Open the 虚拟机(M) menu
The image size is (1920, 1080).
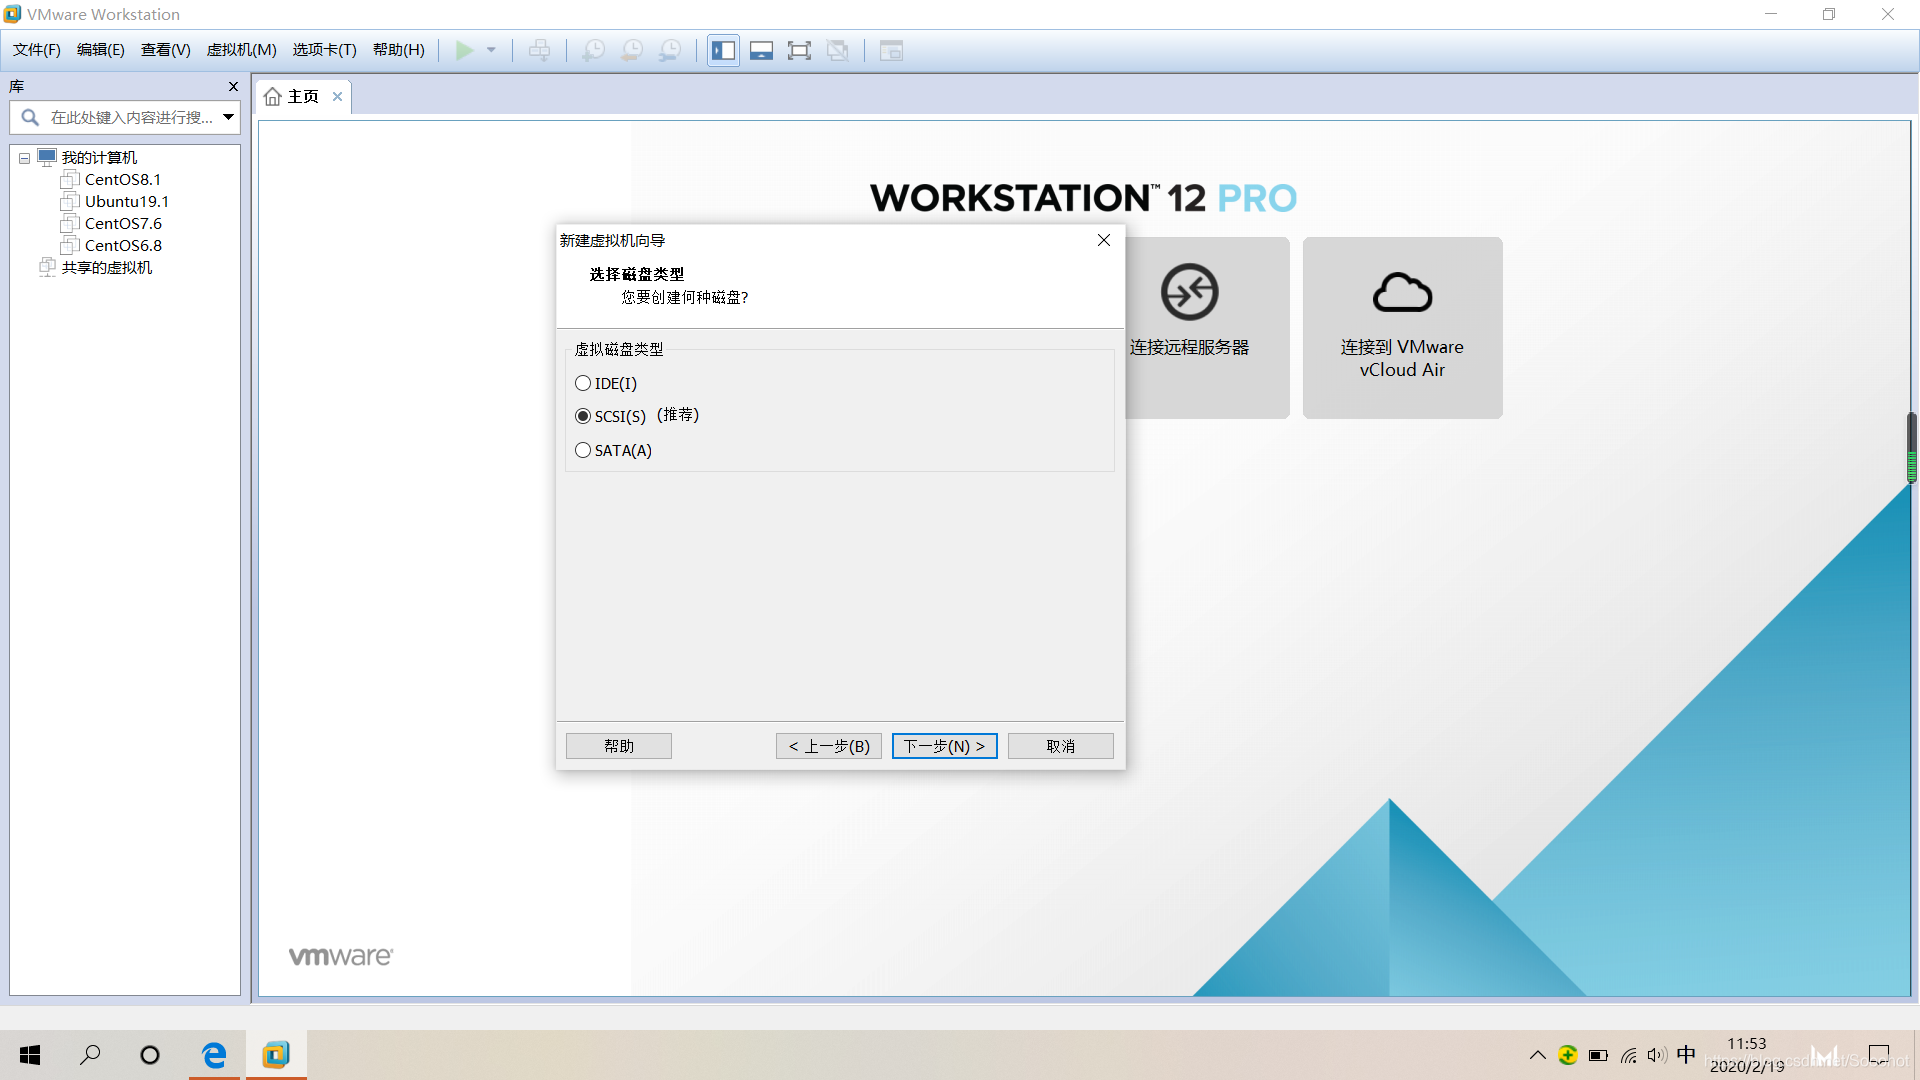coord(242,50)
